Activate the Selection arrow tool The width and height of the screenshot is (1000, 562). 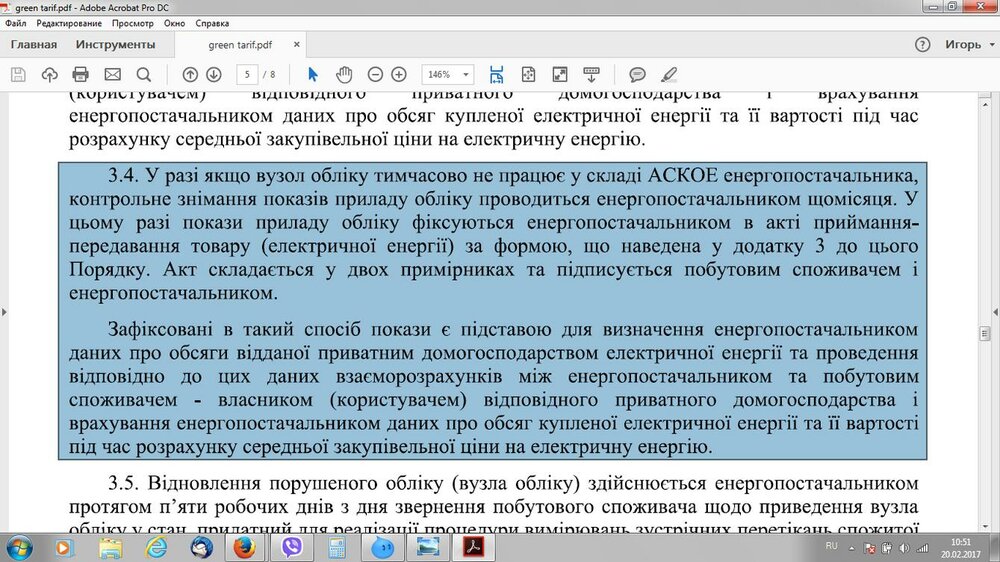tap(312, 75)
